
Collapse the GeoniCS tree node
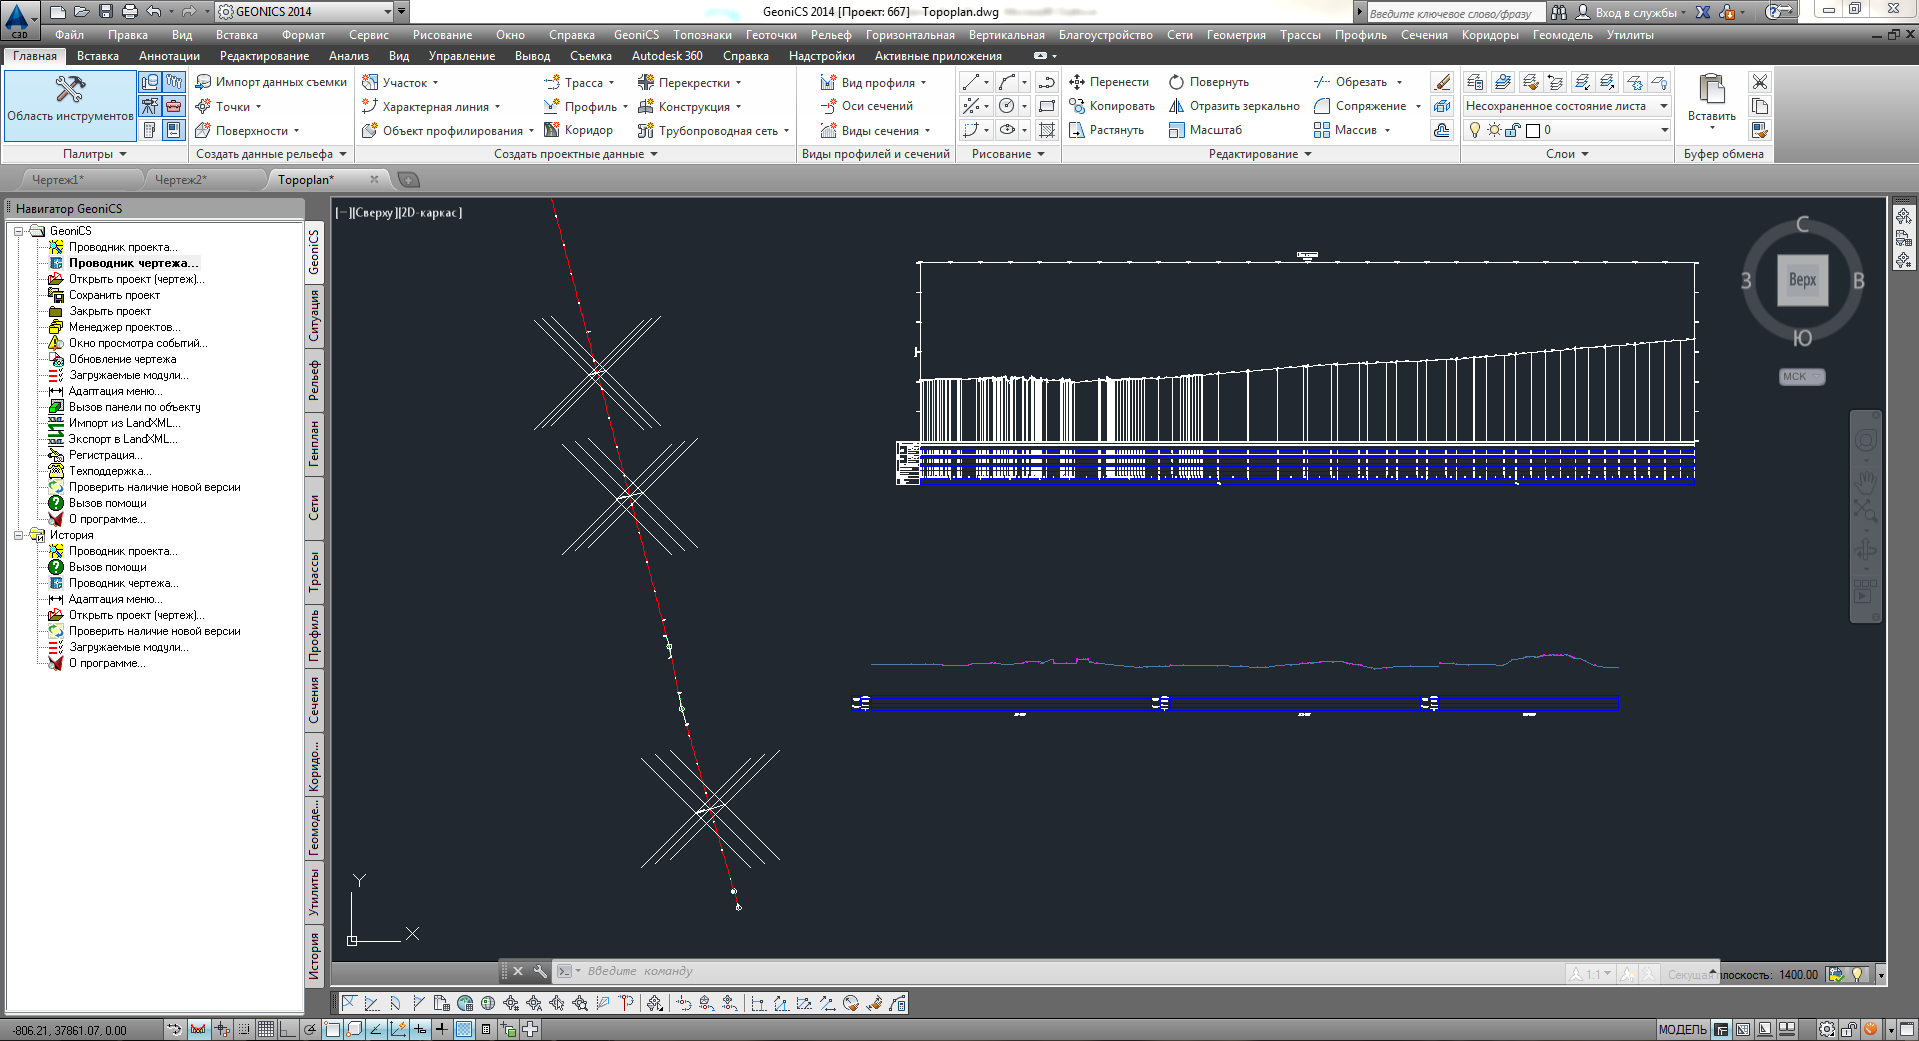click(18, 231)
